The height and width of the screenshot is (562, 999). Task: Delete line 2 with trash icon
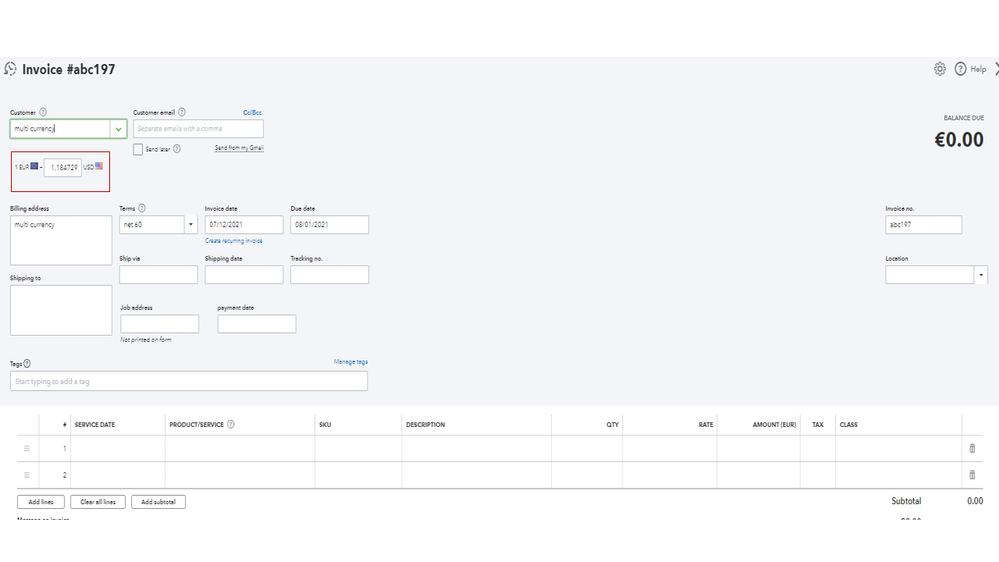click(972, 475)
